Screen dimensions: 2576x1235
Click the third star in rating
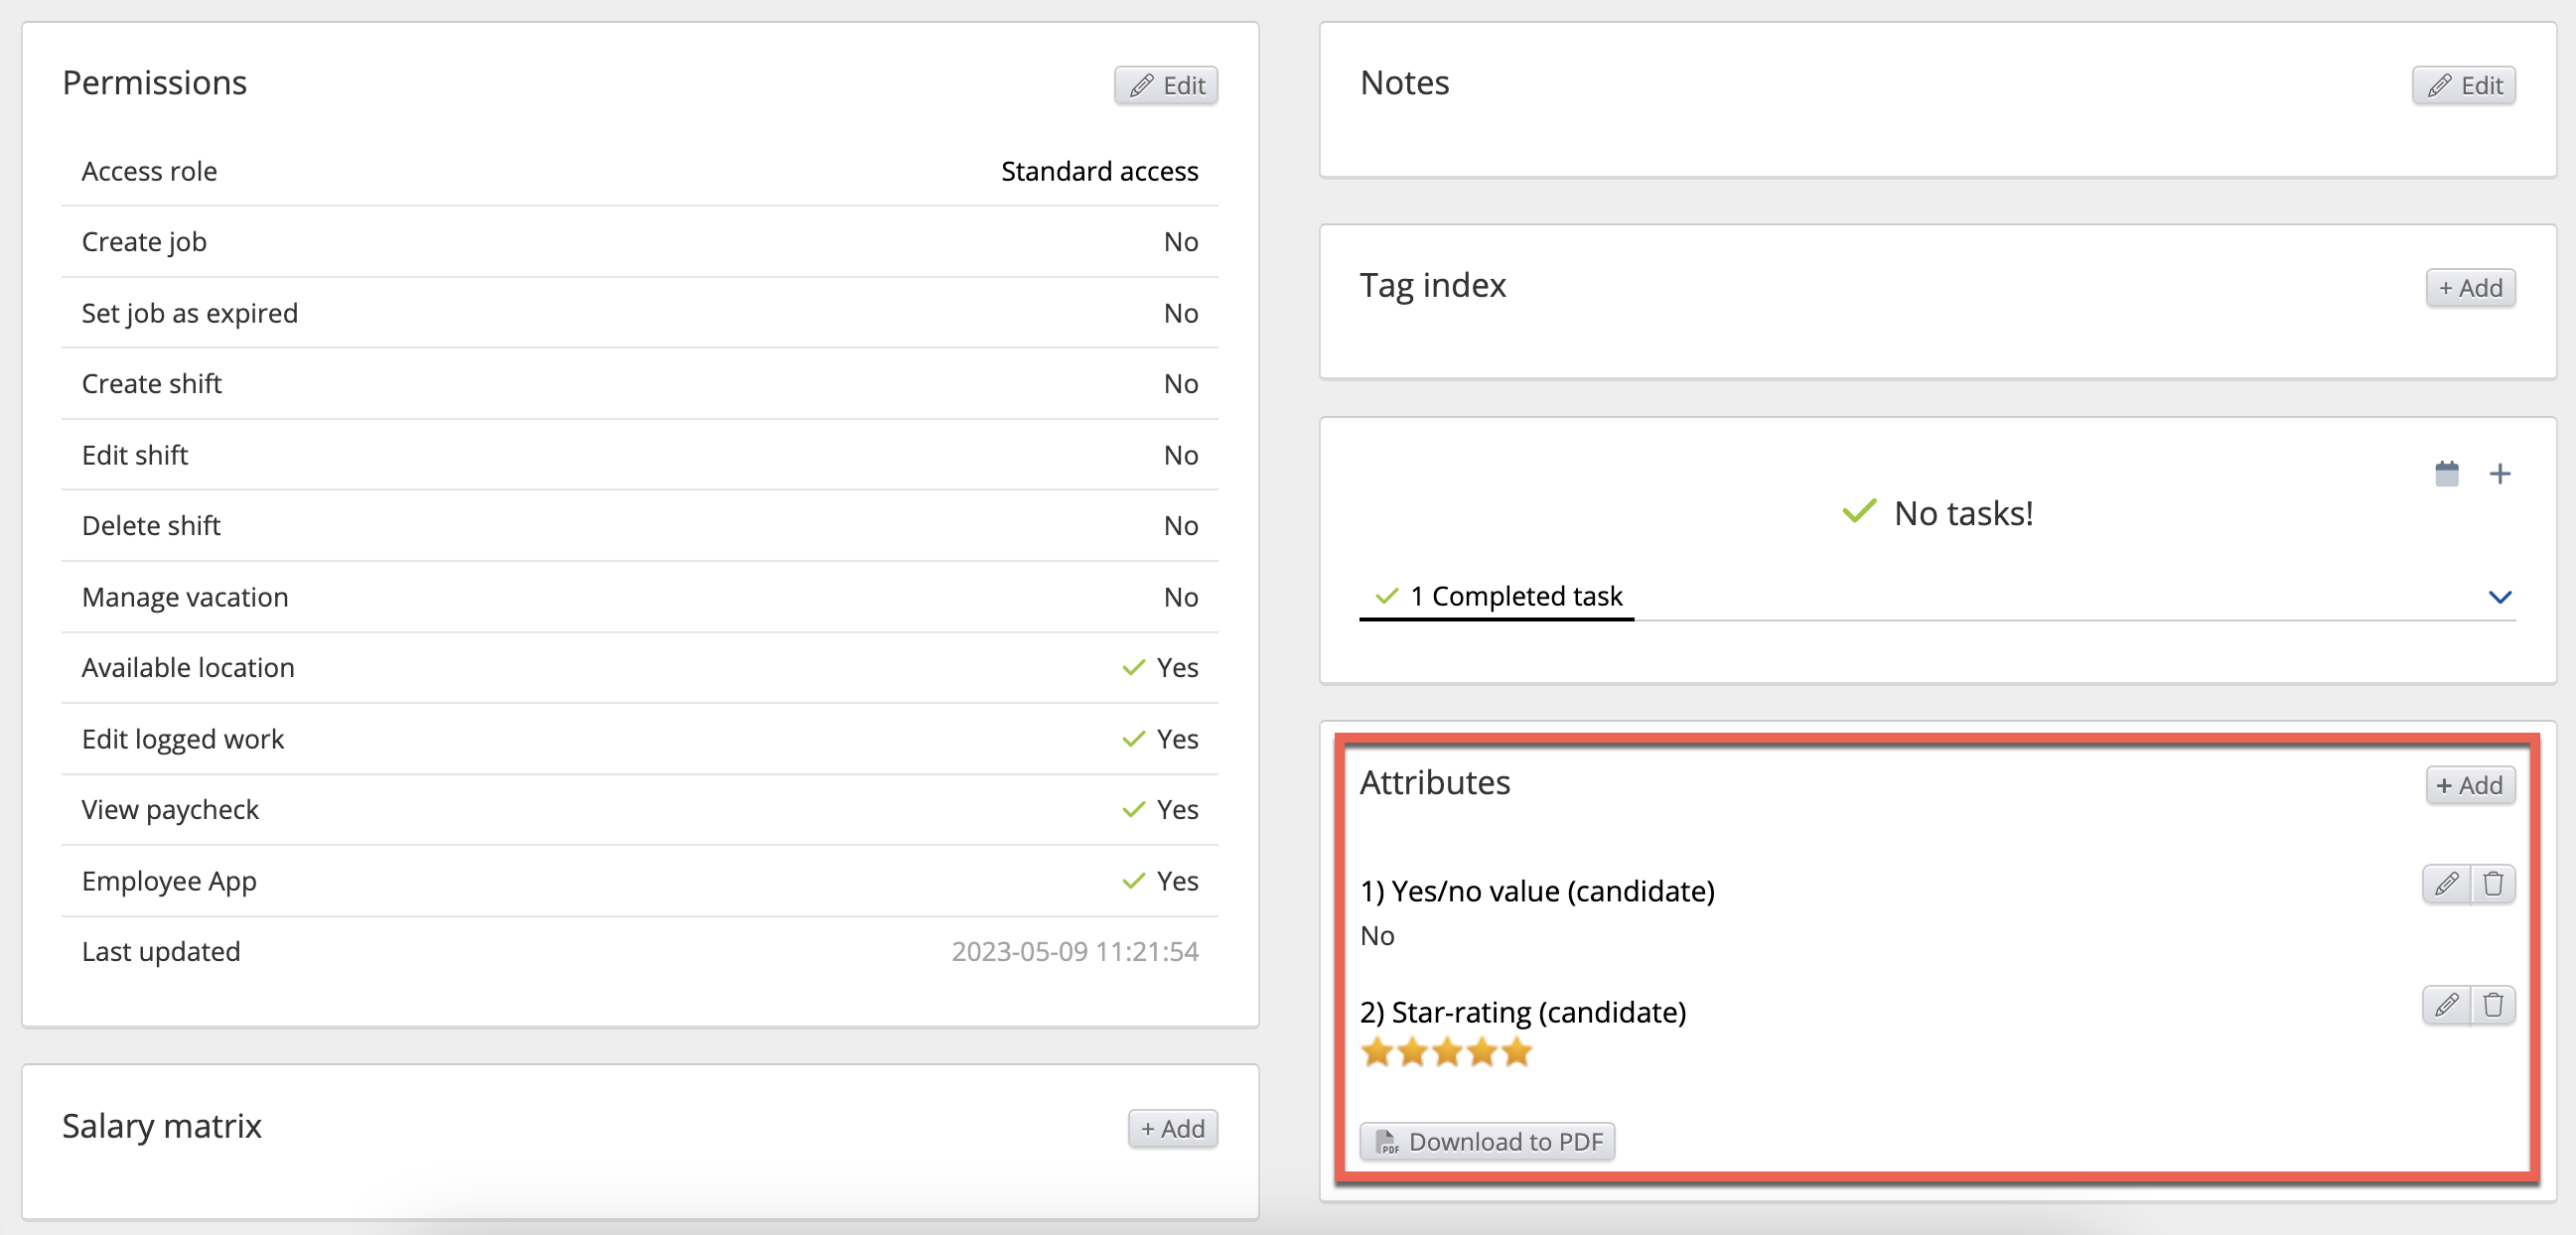1447,1052
